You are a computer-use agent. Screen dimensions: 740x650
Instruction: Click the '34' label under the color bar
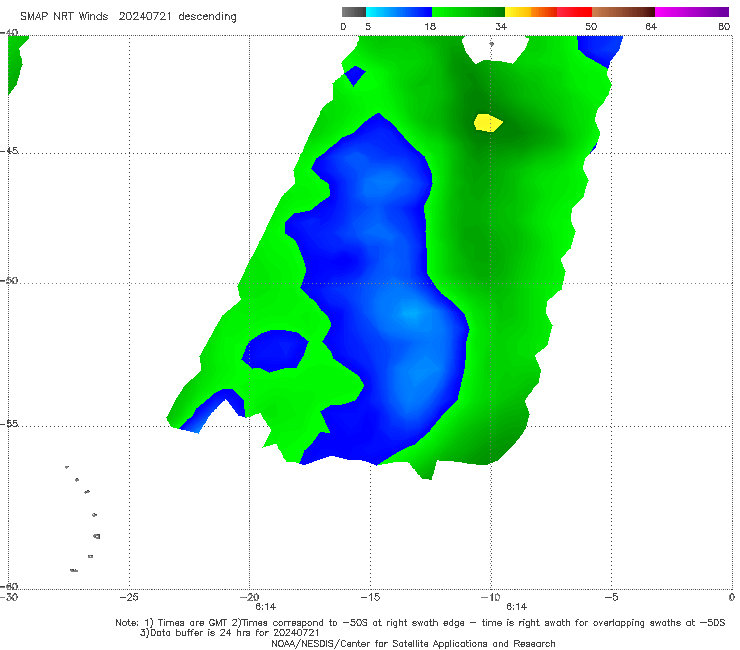pyautogui.click(x=501, y=27)
